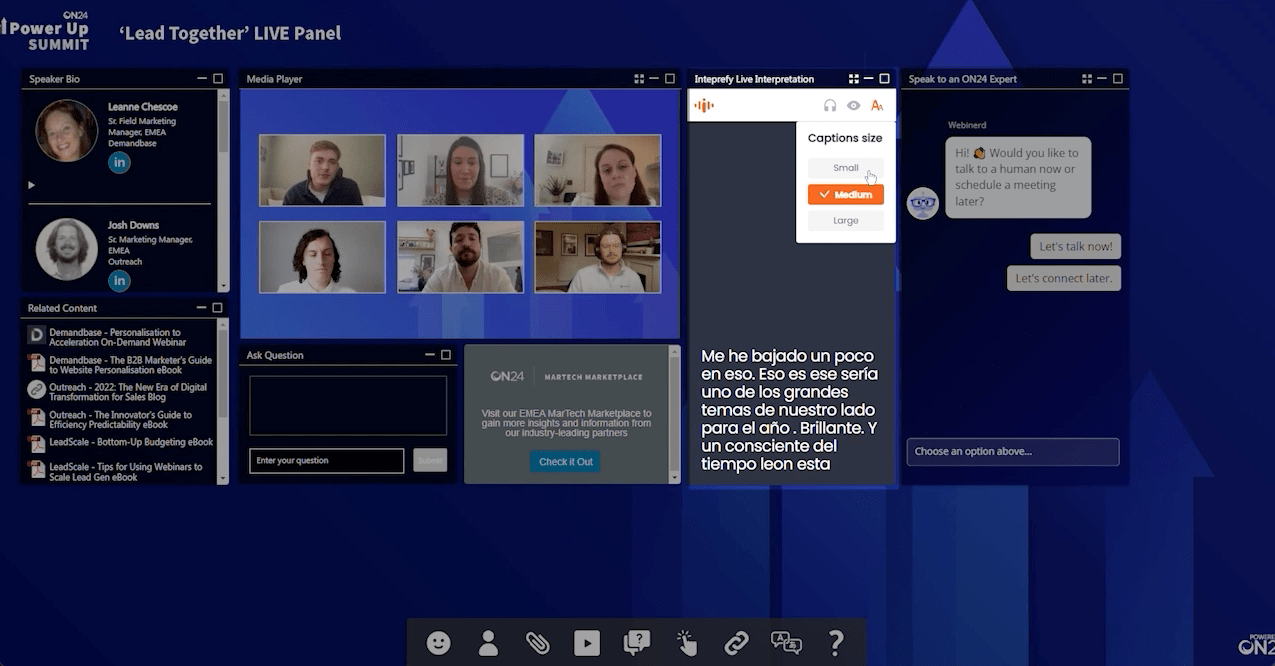Open the emoji reactions tool
The width and height of the screenshot is (1275, 666).
pos(438,643)
